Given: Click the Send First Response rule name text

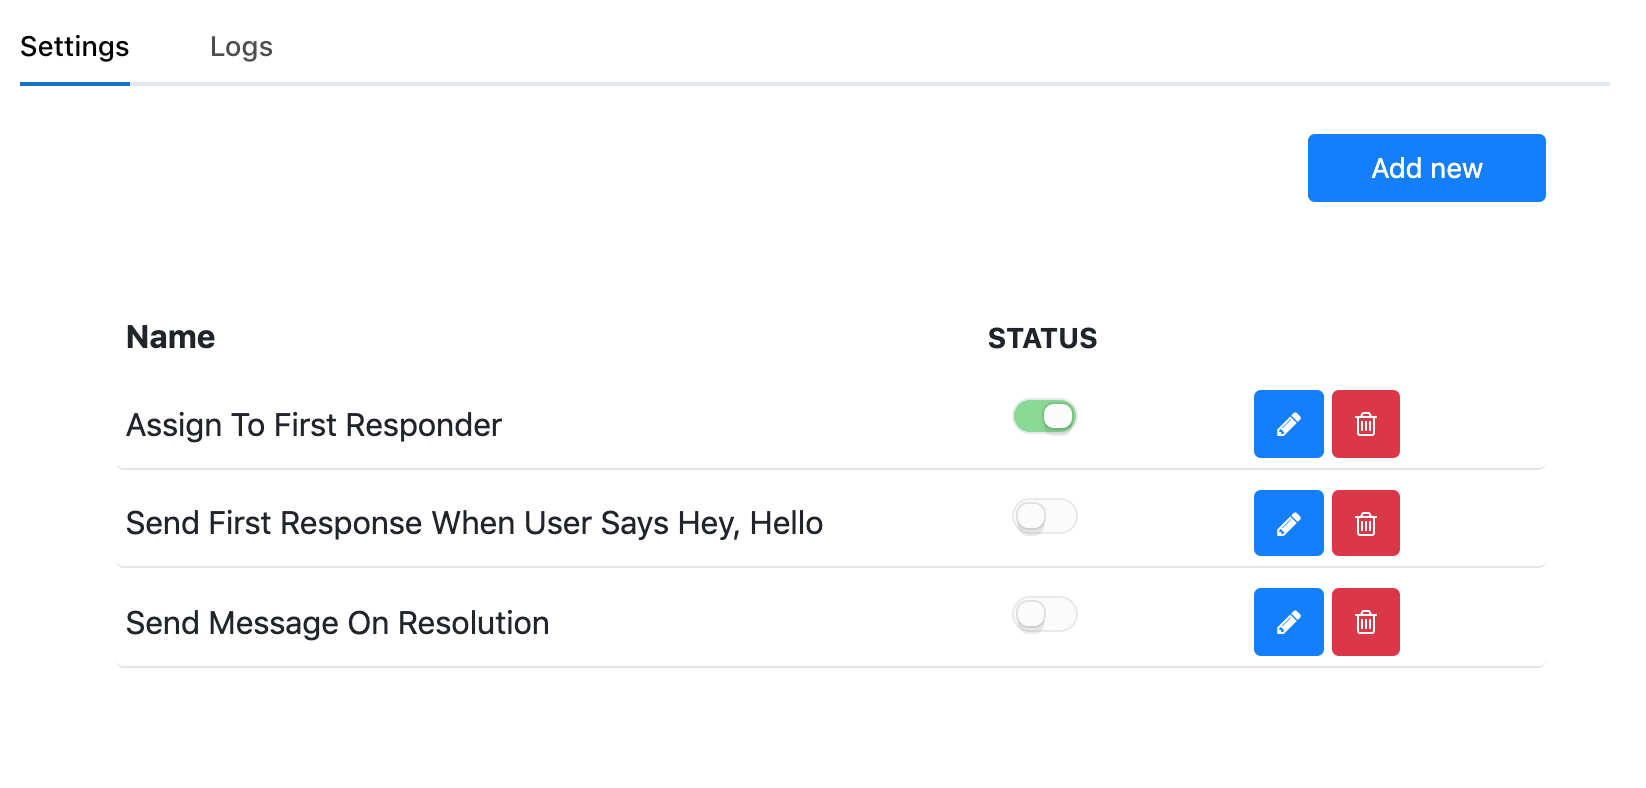Looking at the screenshot, I should point(474,523).
